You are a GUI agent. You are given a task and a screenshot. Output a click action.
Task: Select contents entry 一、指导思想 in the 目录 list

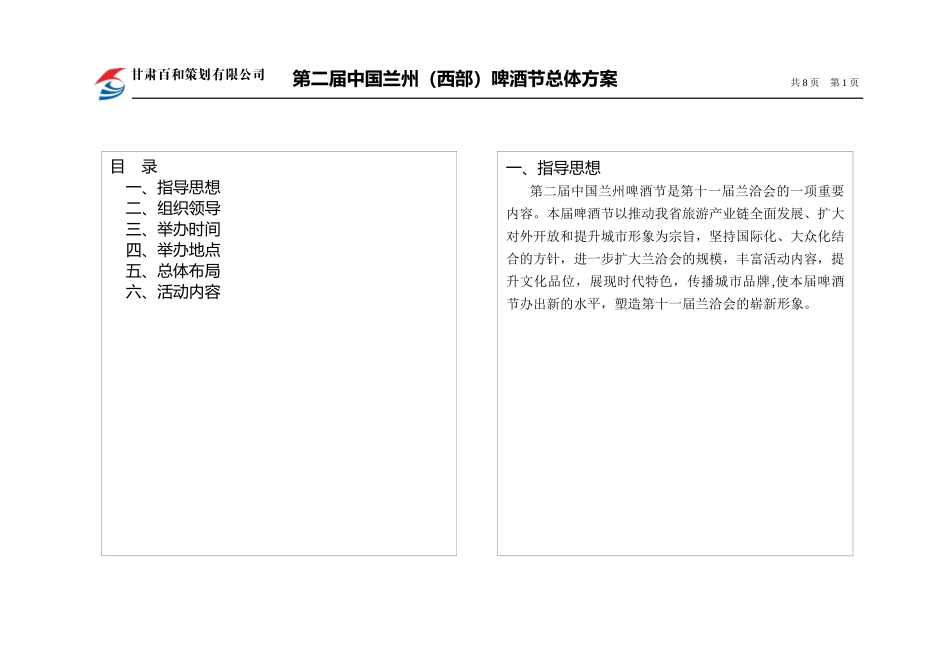[173, 187]
